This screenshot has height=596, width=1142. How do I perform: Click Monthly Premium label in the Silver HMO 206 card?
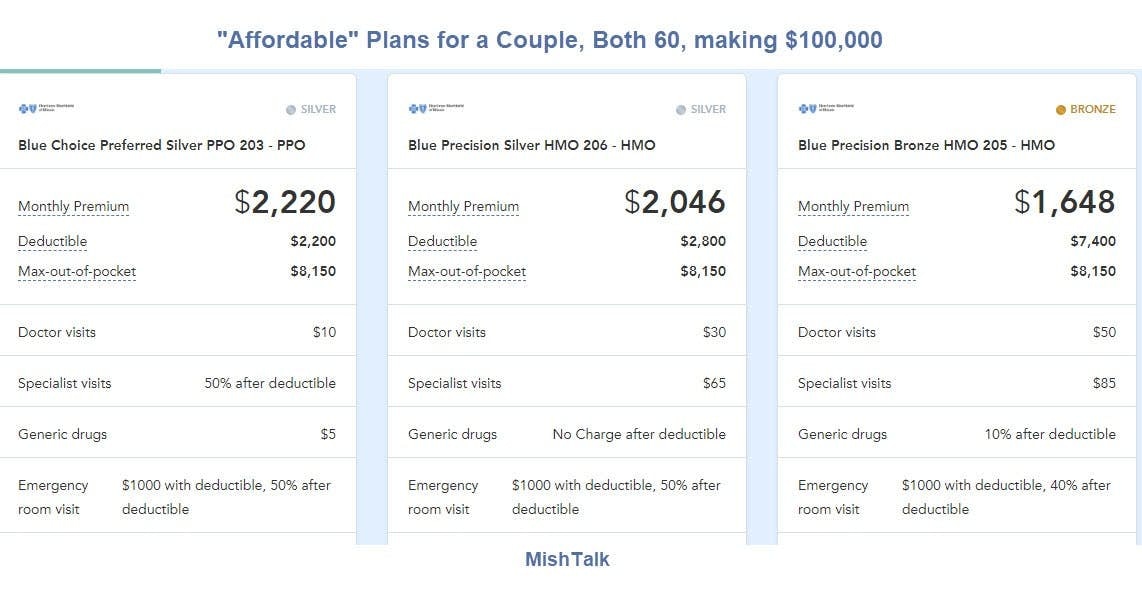tap(464, 207)
